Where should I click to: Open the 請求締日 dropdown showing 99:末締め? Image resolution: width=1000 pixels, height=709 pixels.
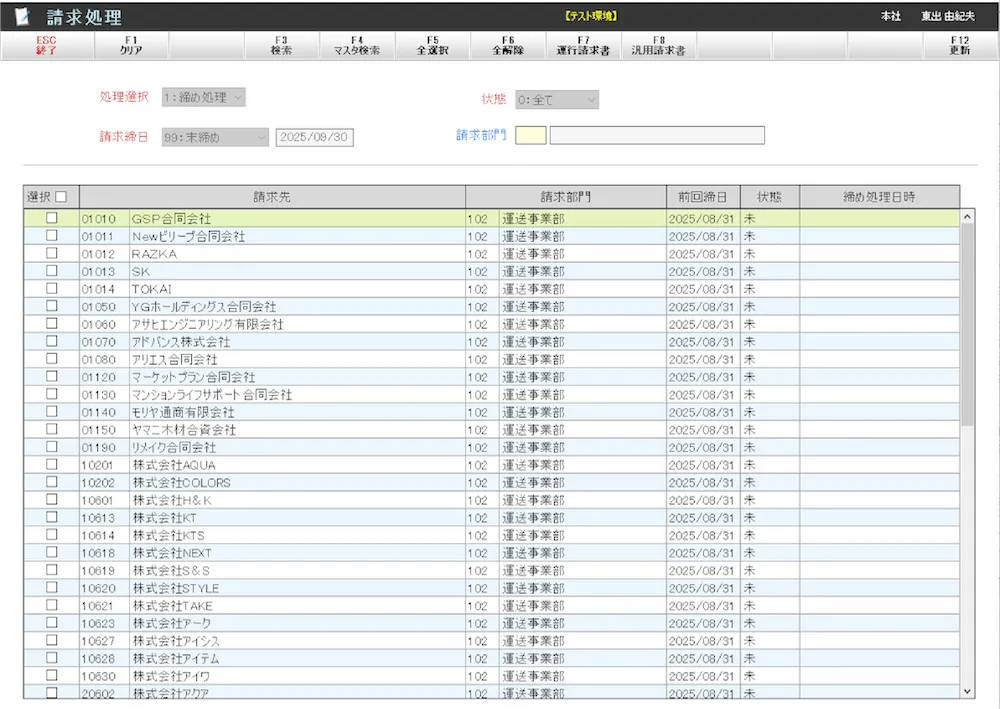tap(215, 137)
